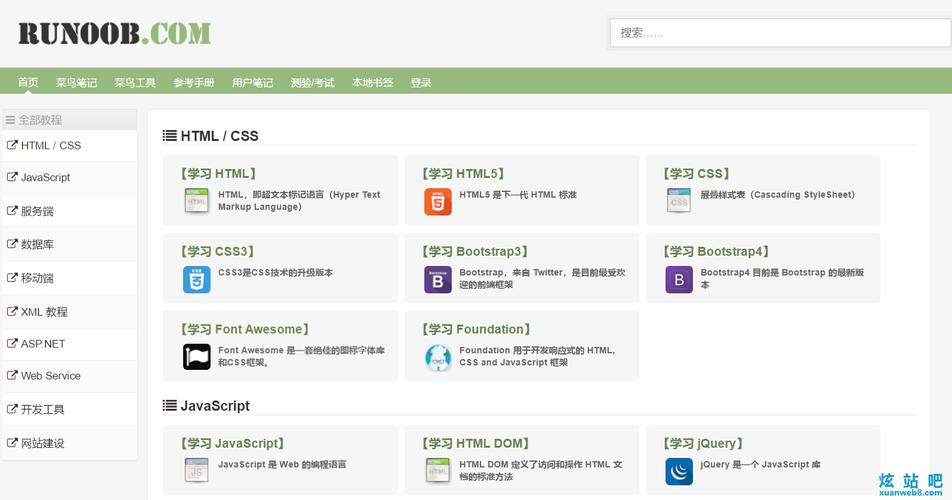Click the HTML5 是下一代 HTML 标准 description
Image resolution: width=952 pixels, height=500 pixels.
pyautogui.click(x=518, y=195)
